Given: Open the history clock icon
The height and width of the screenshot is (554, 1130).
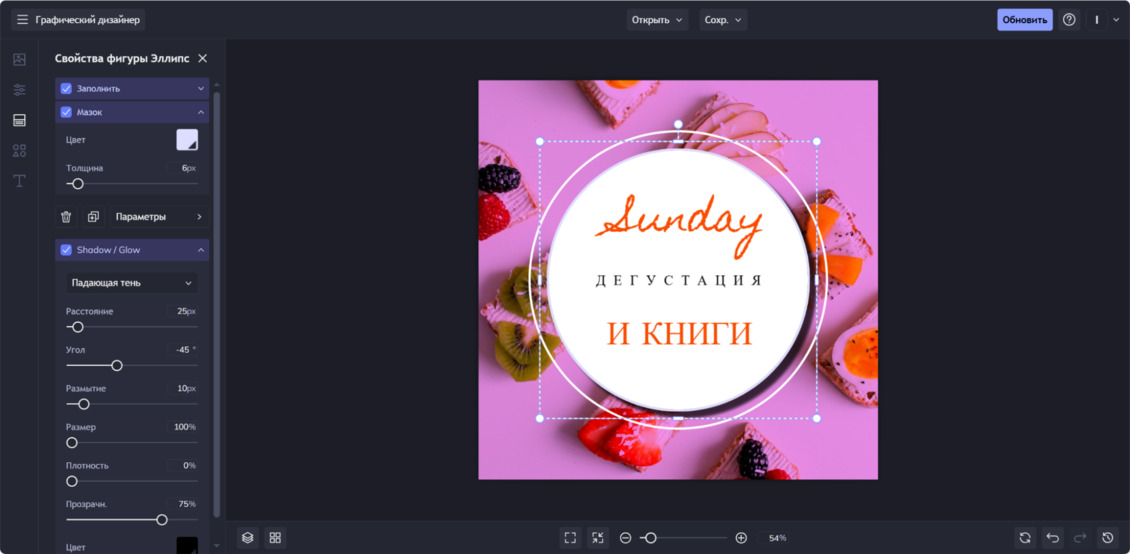Looking at the screenshot, I should (x=1108, y=537).
